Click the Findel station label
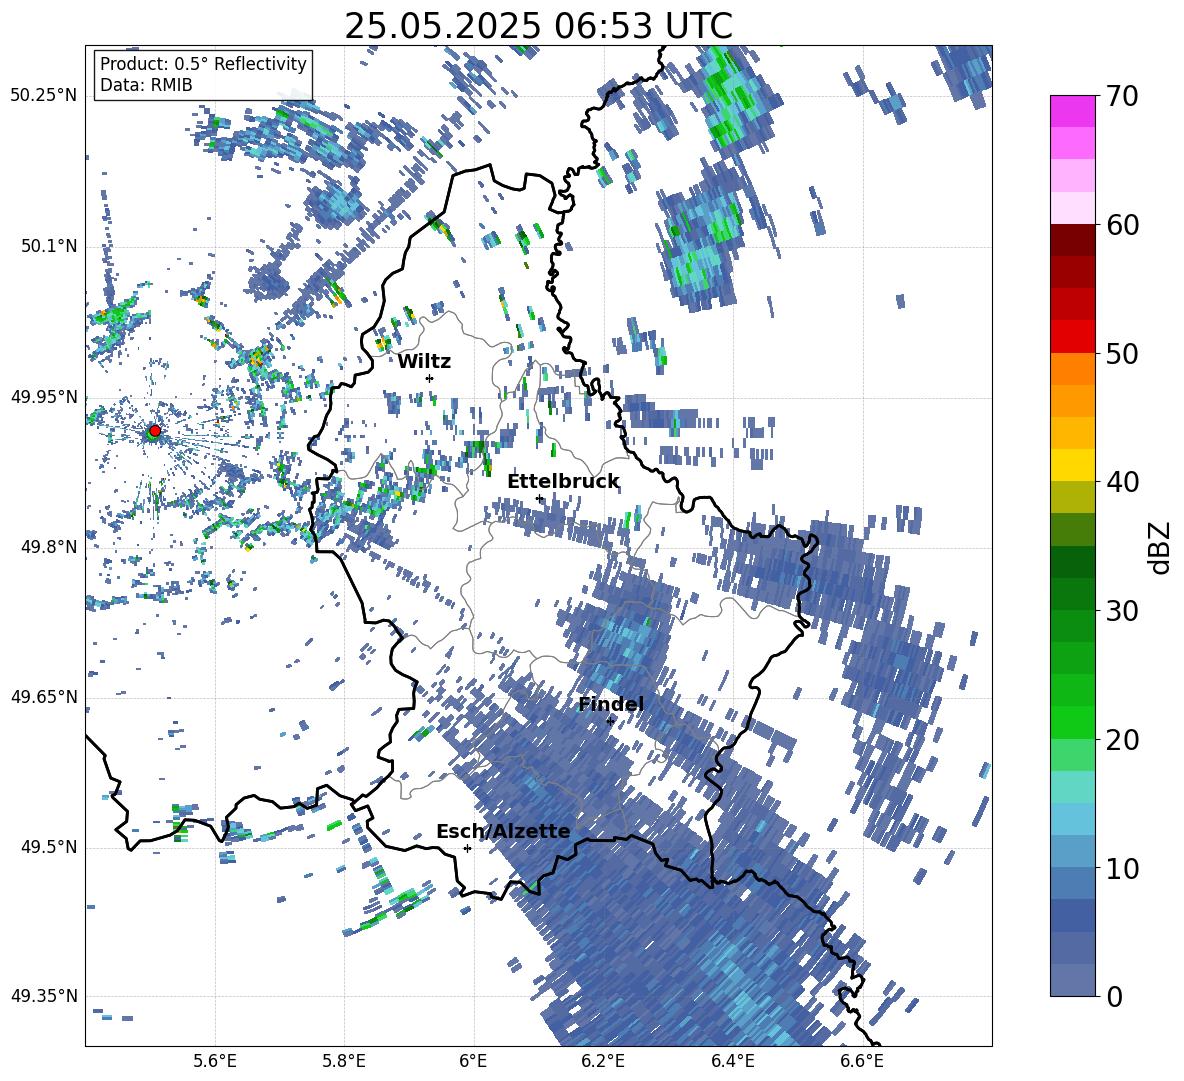Screen dimensions: 1184x1081 [611, 704]
